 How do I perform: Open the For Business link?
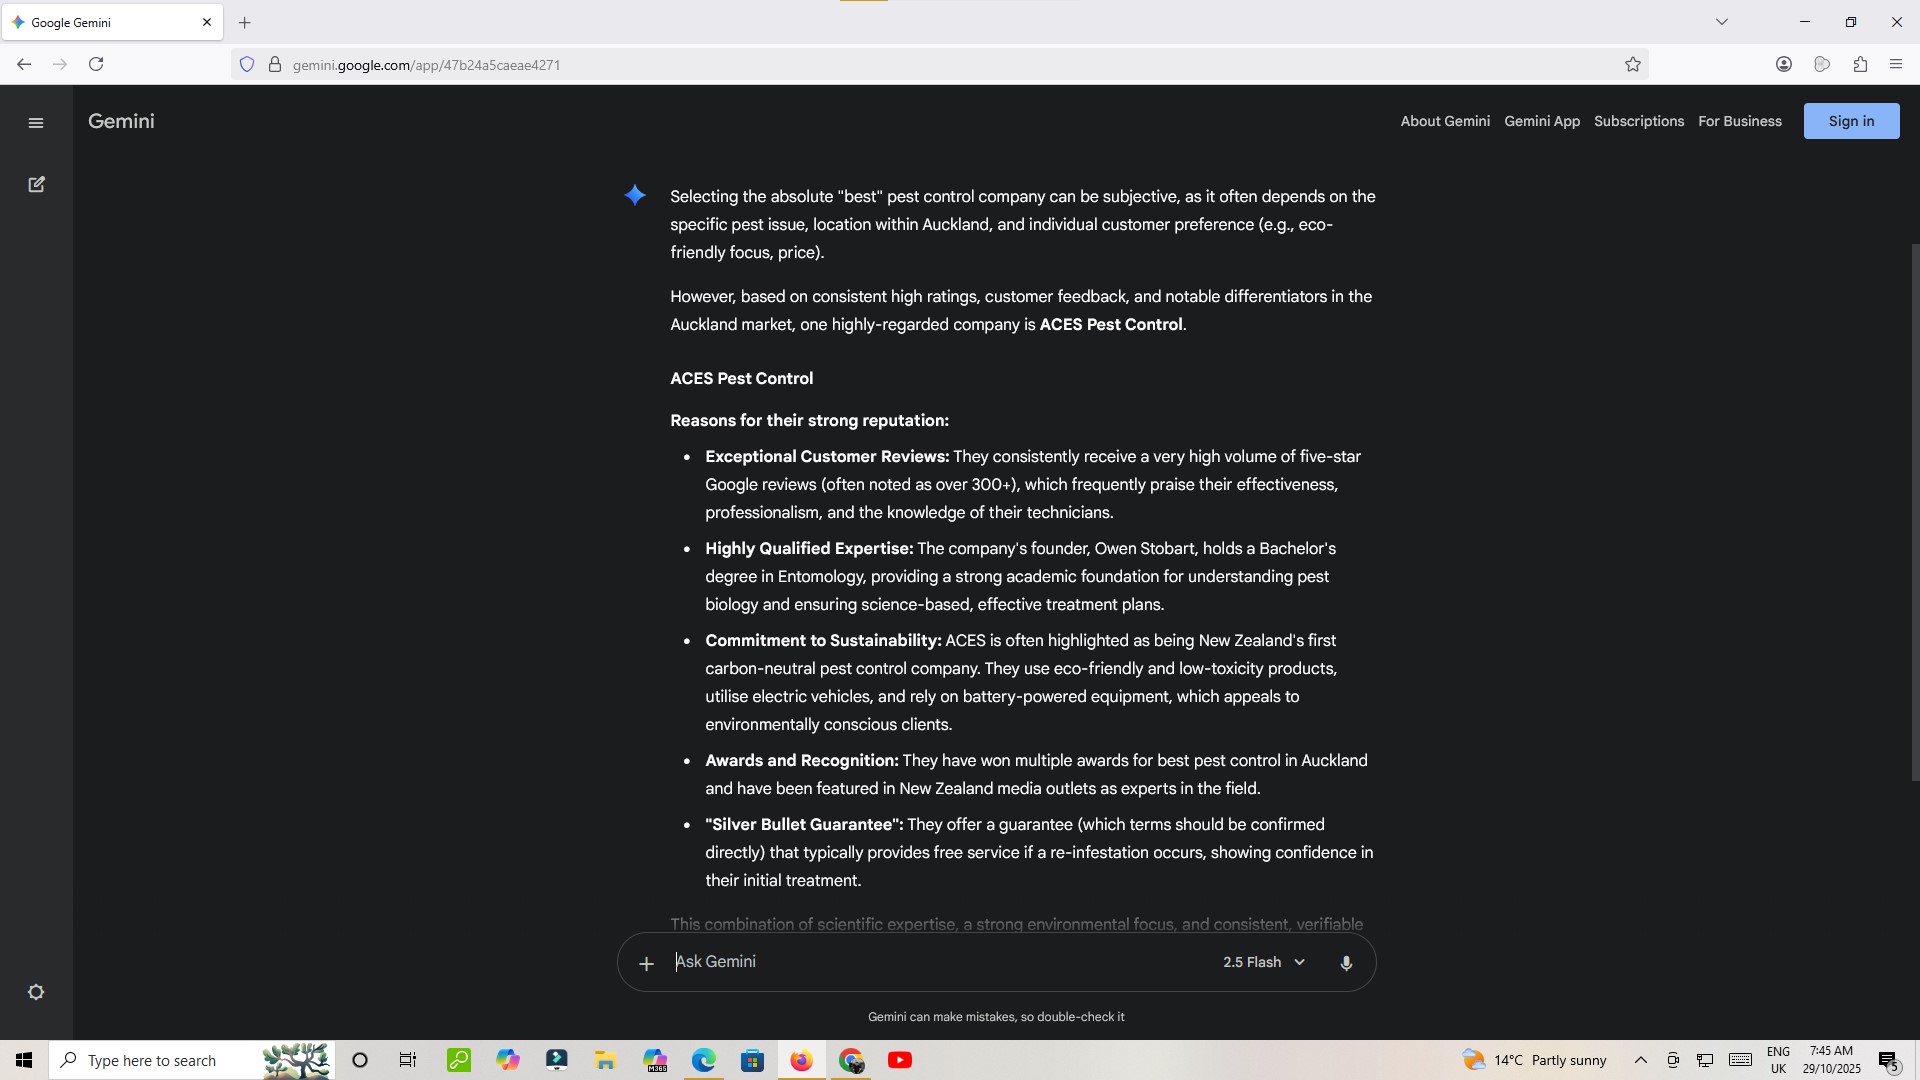(1739, 121)
